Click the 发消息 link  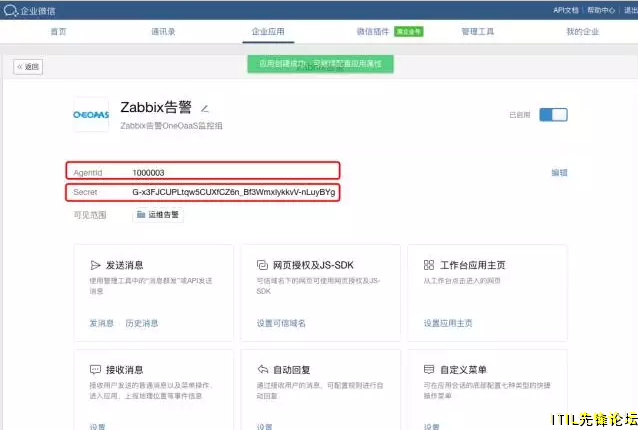(x=102, y=323)
